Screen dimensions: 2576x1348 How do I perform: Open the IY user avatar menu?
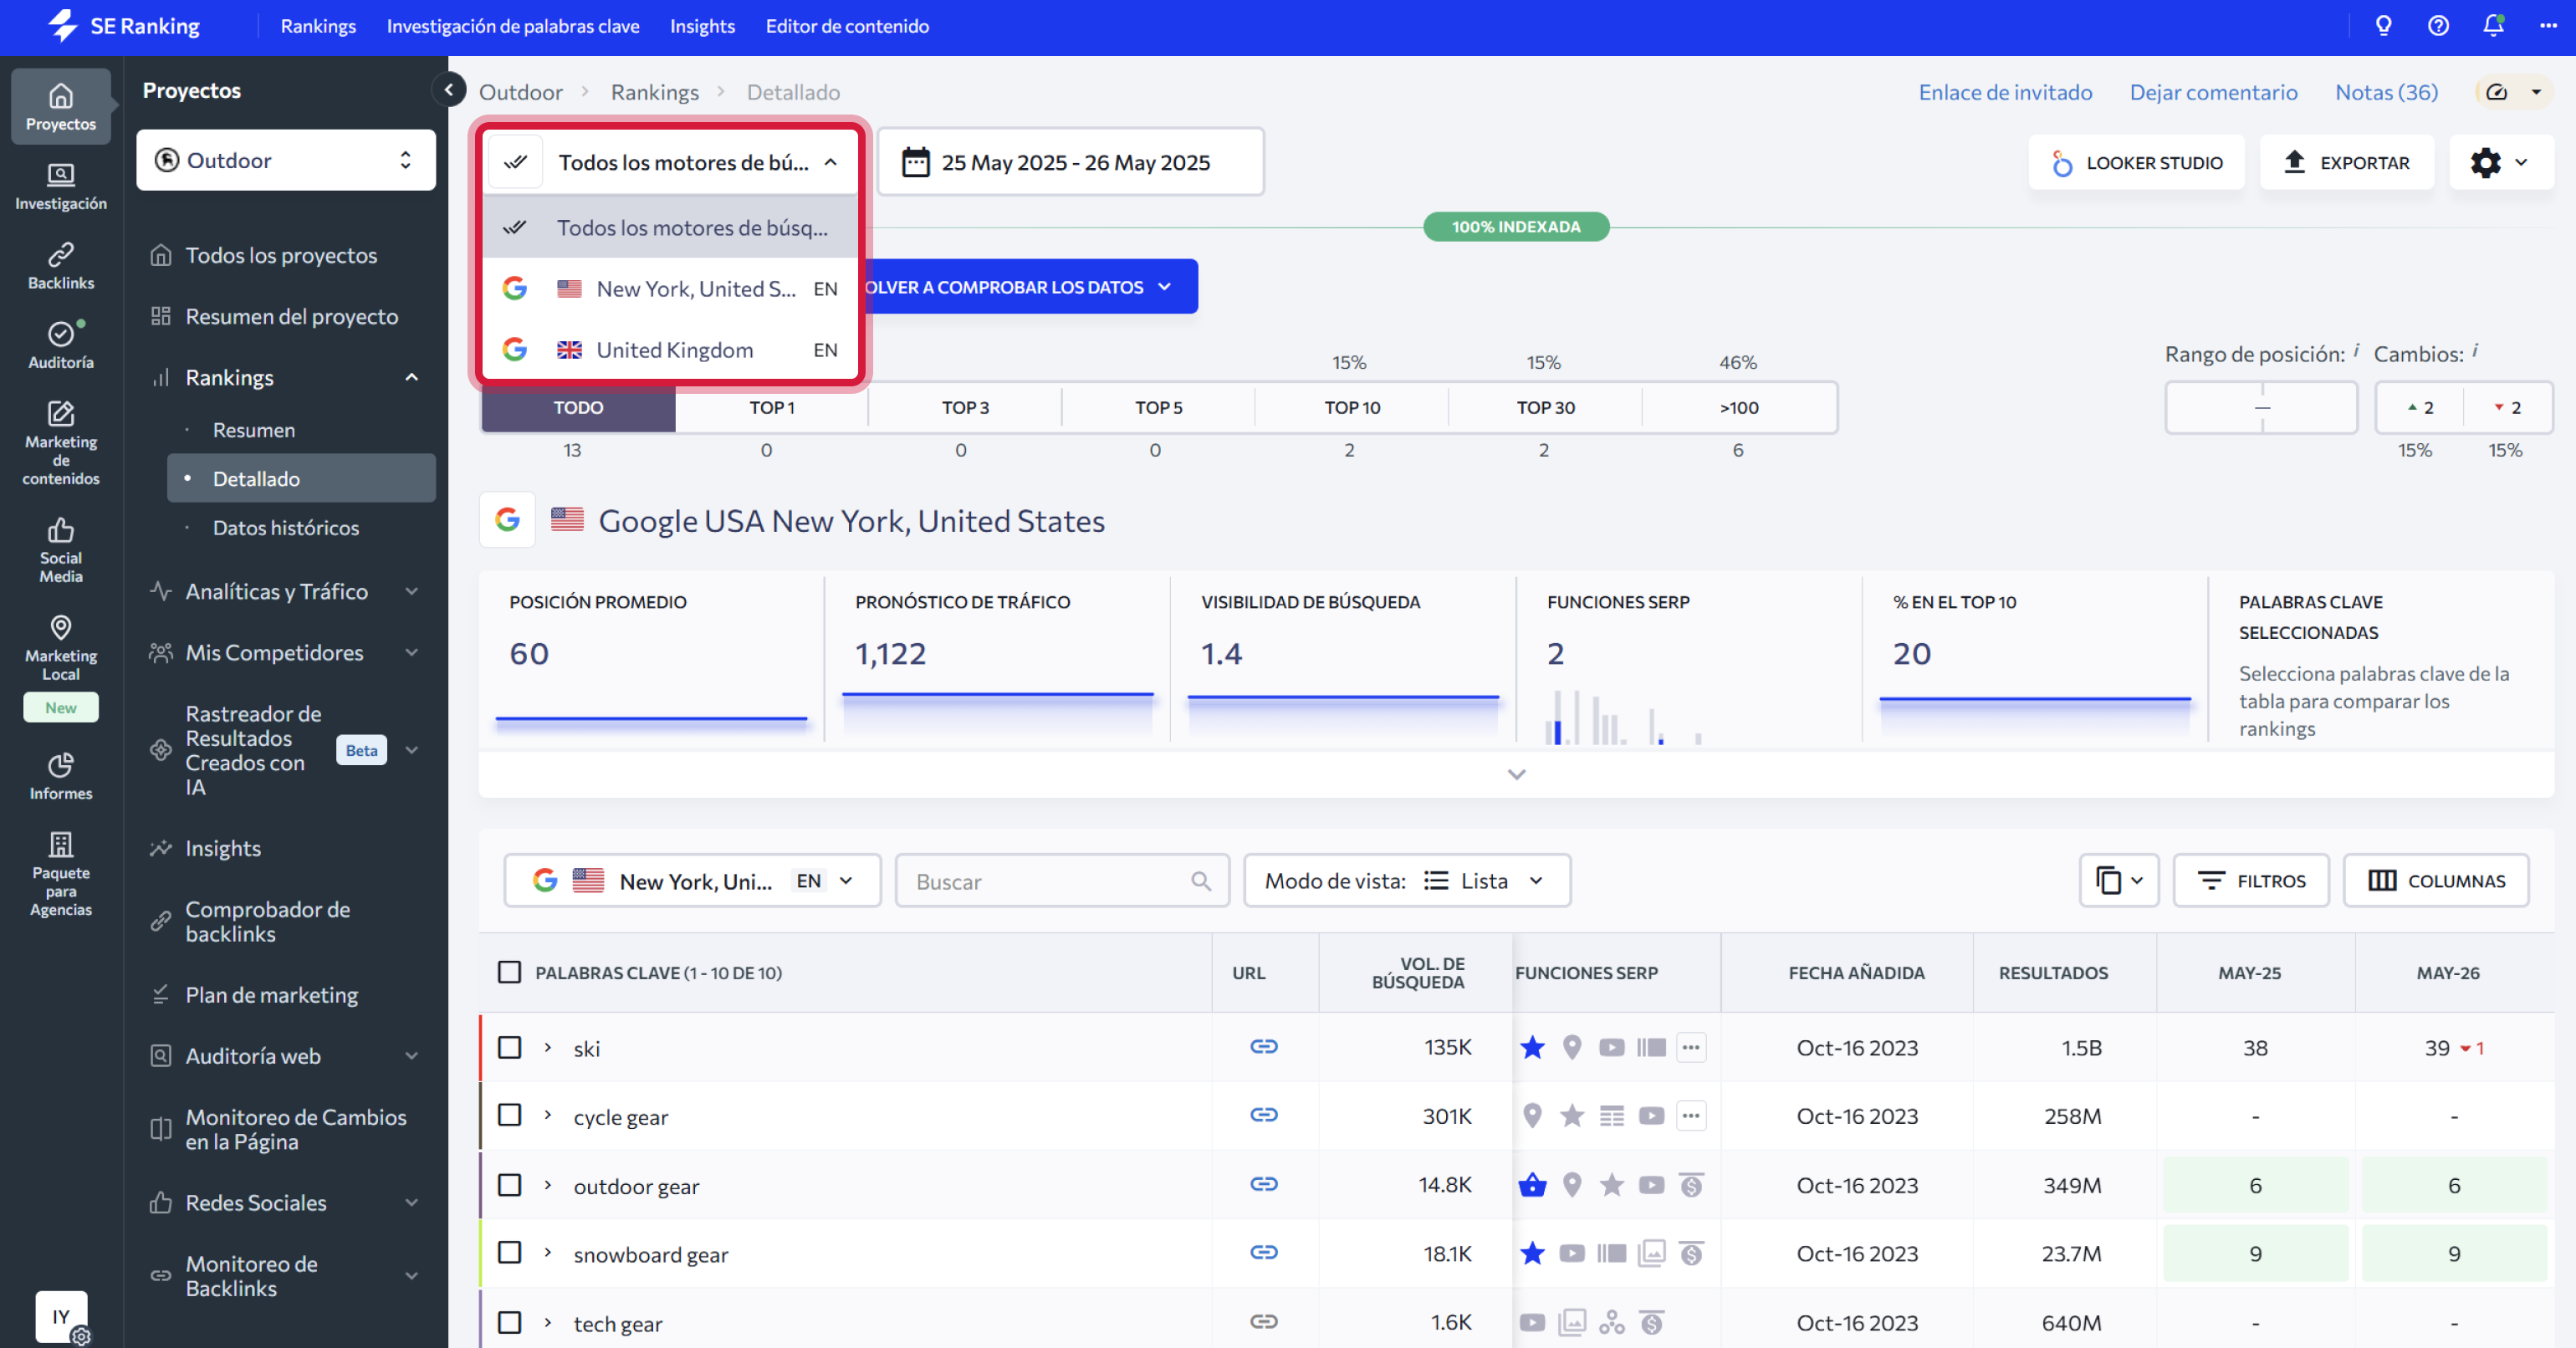pyautogui.click(x=62, y=1317)
